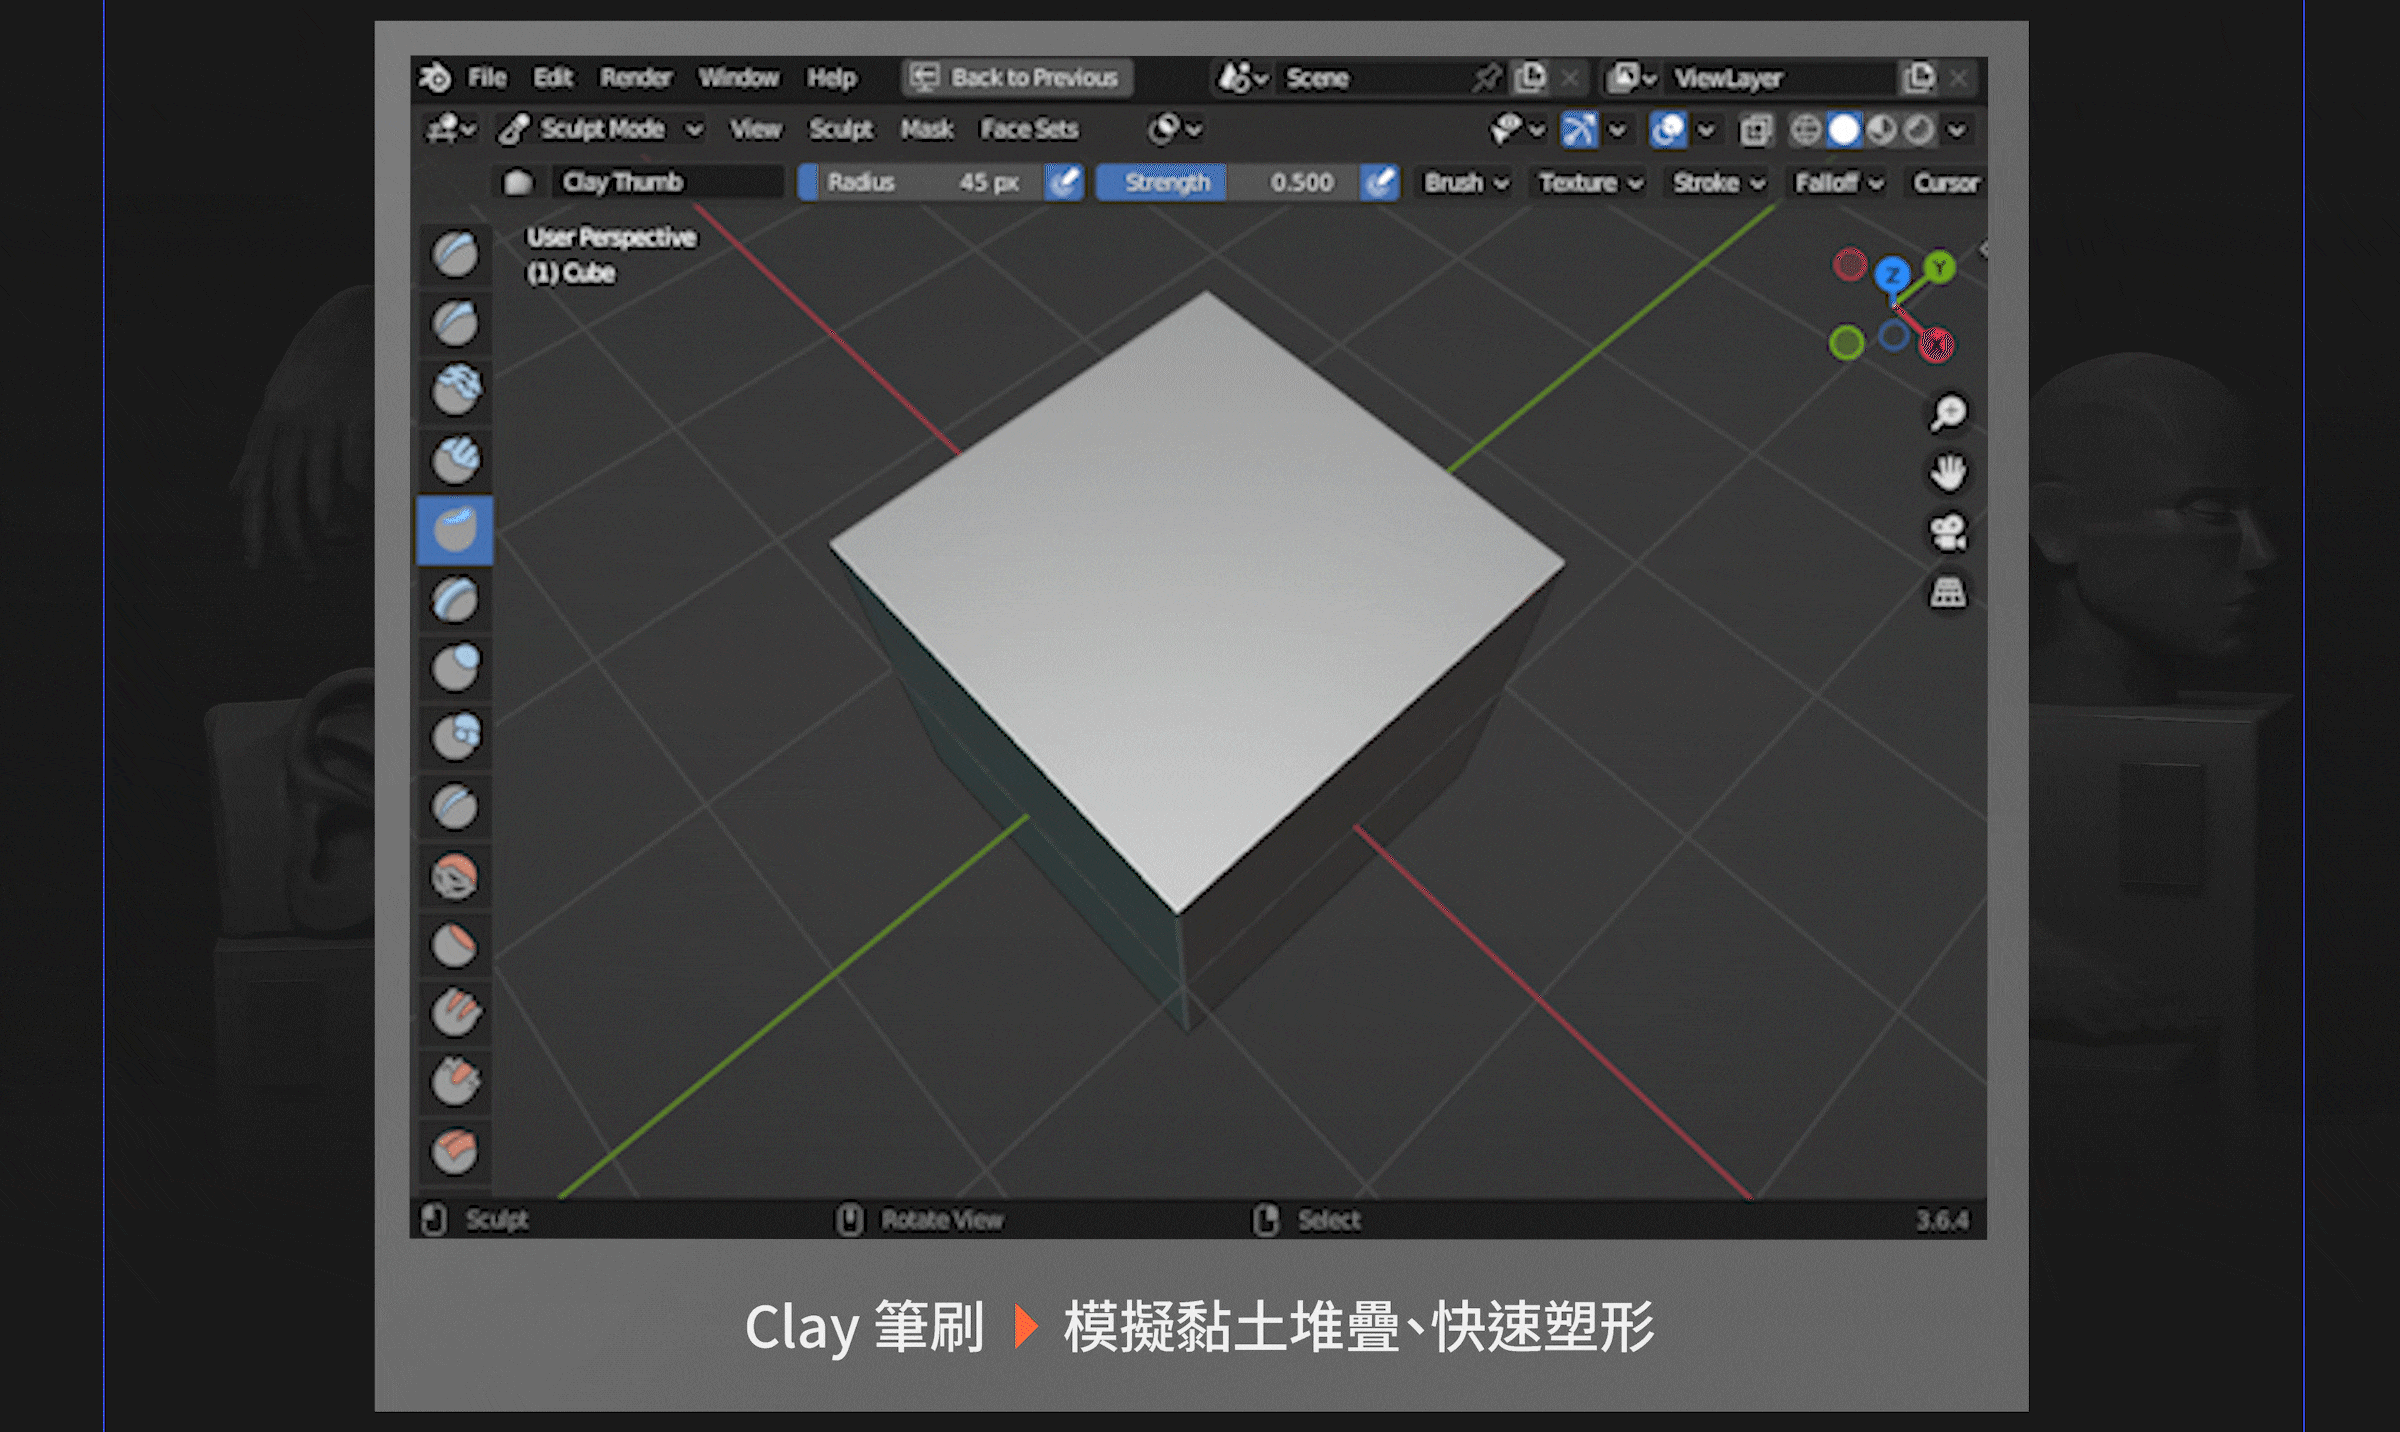The width and height of the screenshot is (2400, 1432).
Task: Select the Clay Thumb brush tool
Action: pos(455,531)
